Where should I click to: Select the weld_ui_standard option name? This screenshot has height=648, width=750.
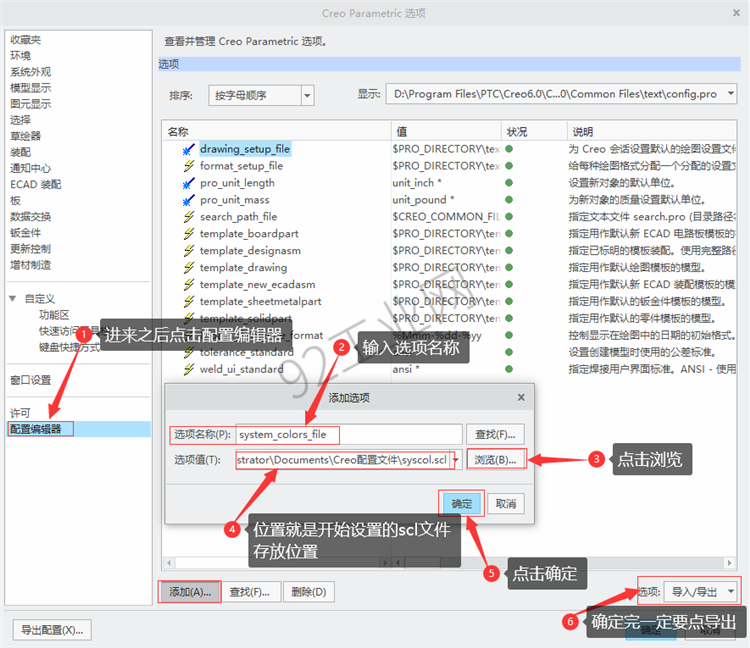(x=242, y=369)
